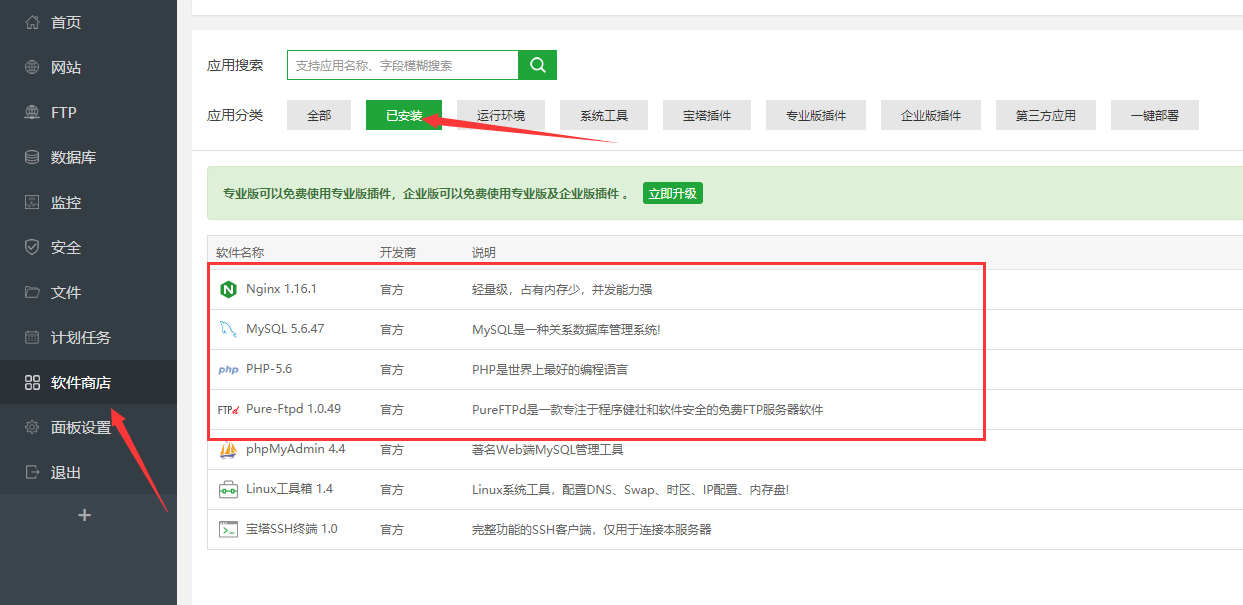Click the plus icon at sidebar bottom
The image size is (1243, 605).
85,515
